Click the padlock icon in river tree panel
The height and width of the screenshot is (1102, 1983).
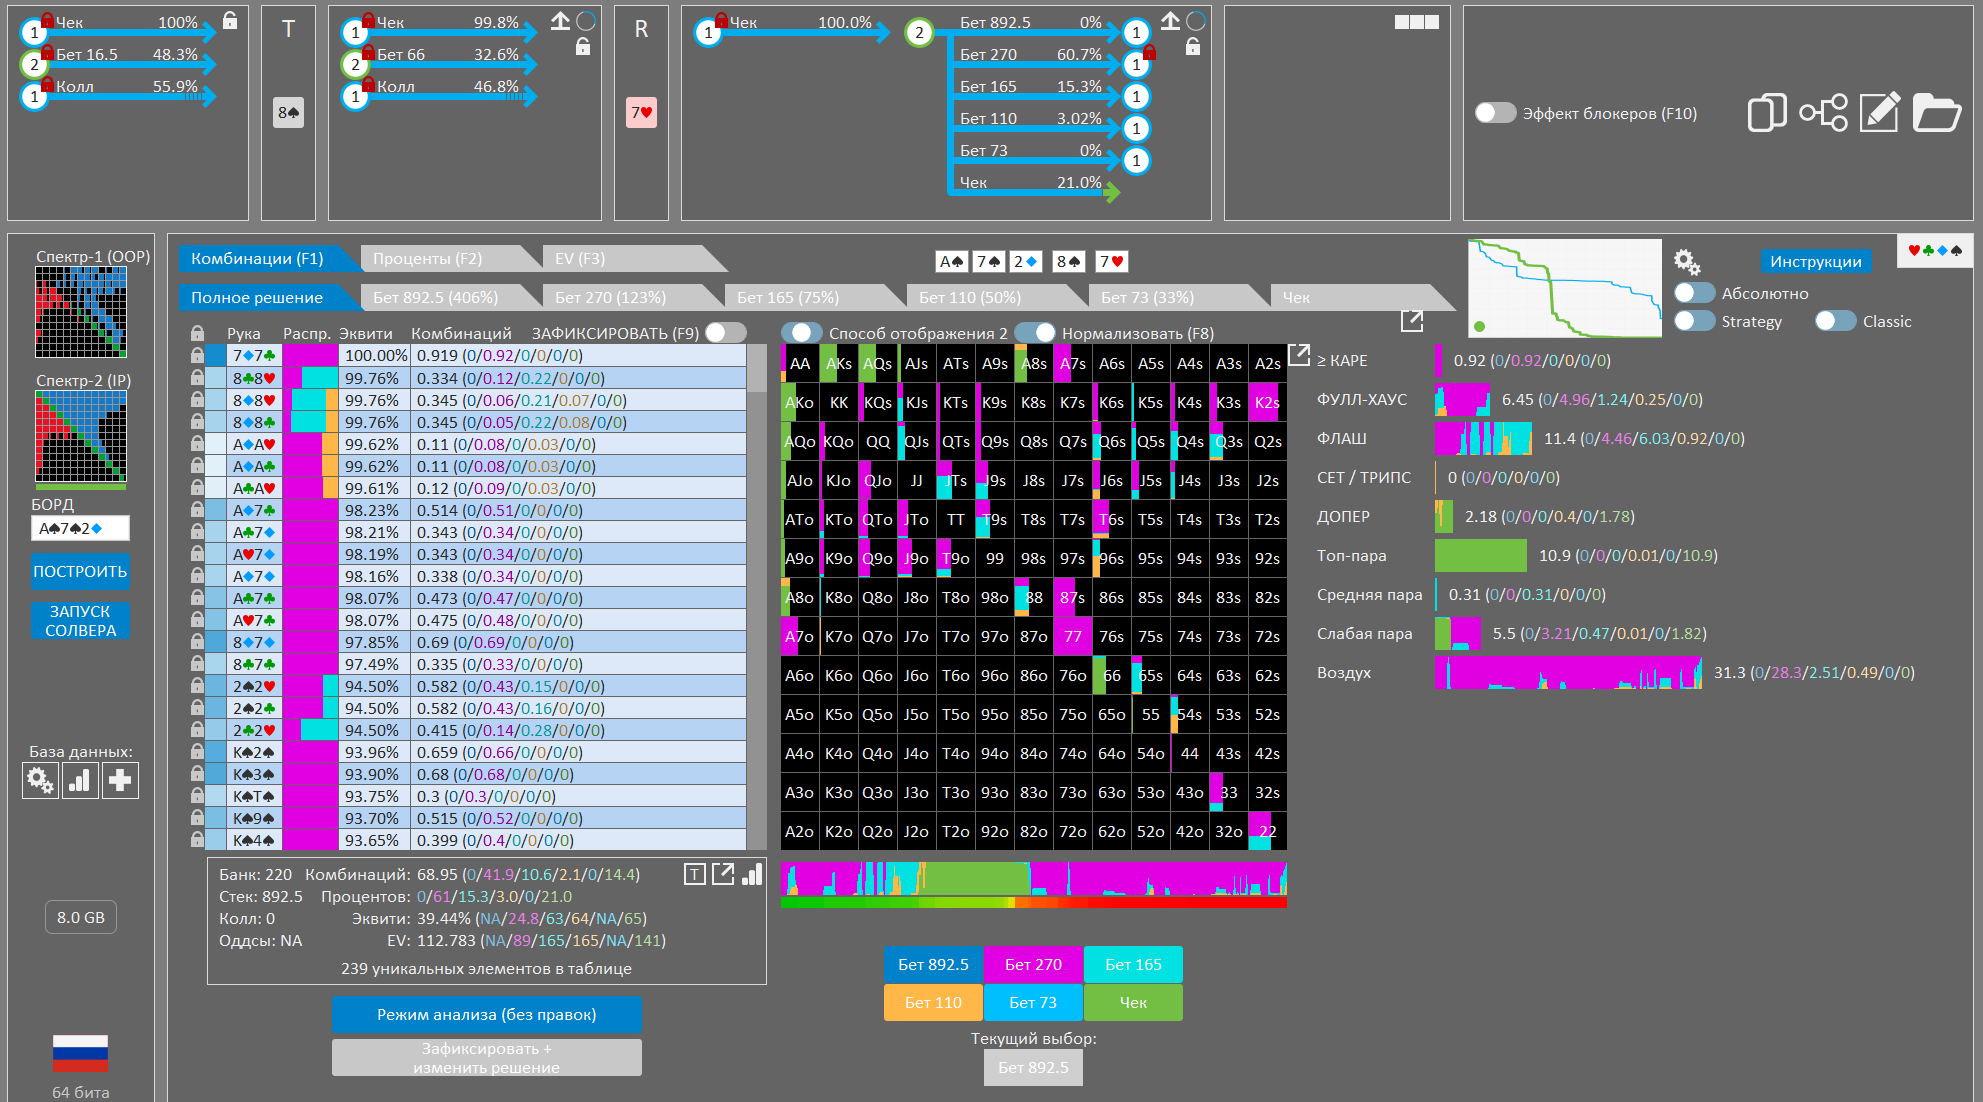tap(1193, 47)
